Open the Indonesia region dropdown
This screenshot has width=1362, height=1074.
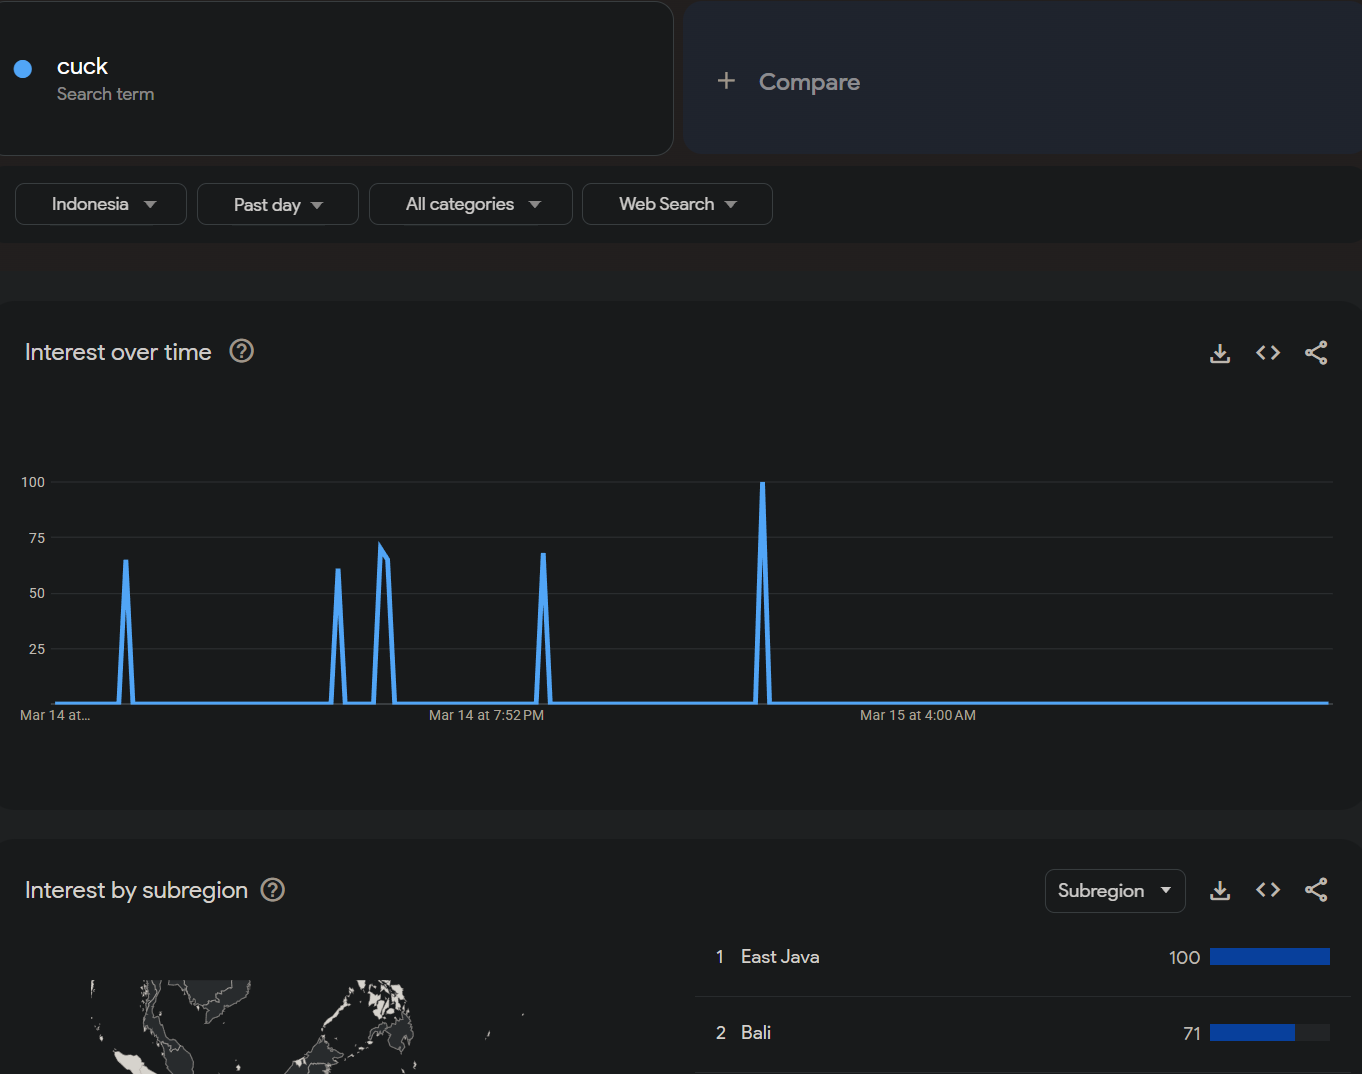coord(101,204)
